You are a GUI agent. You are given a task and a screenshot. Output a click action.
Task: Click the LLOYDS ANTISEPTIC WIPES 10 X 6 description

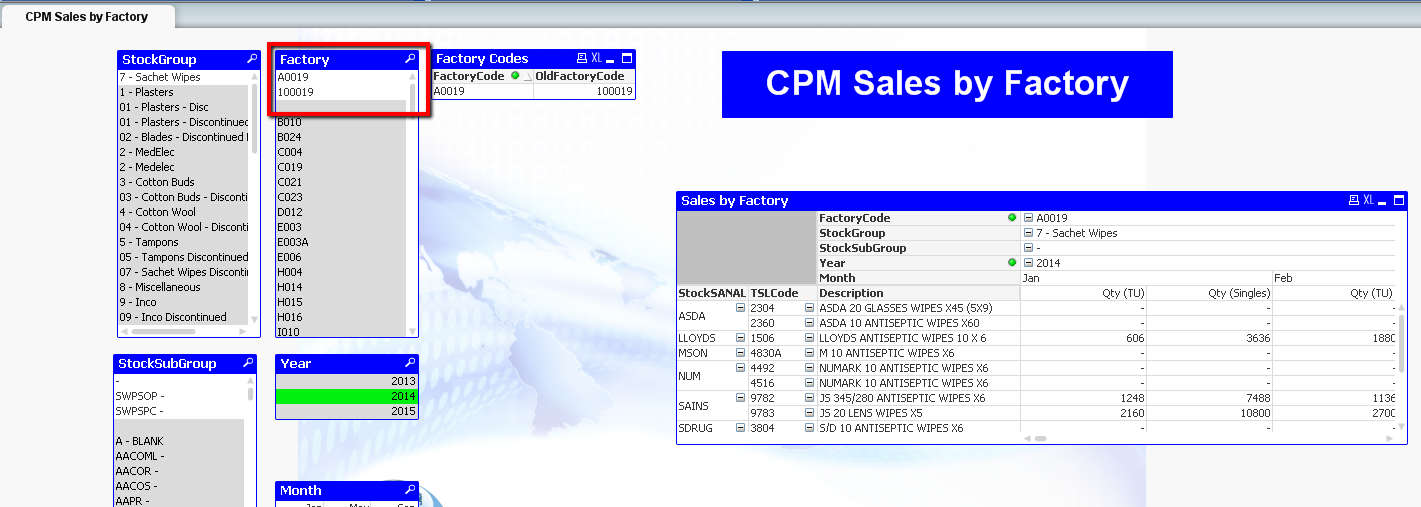903,338
